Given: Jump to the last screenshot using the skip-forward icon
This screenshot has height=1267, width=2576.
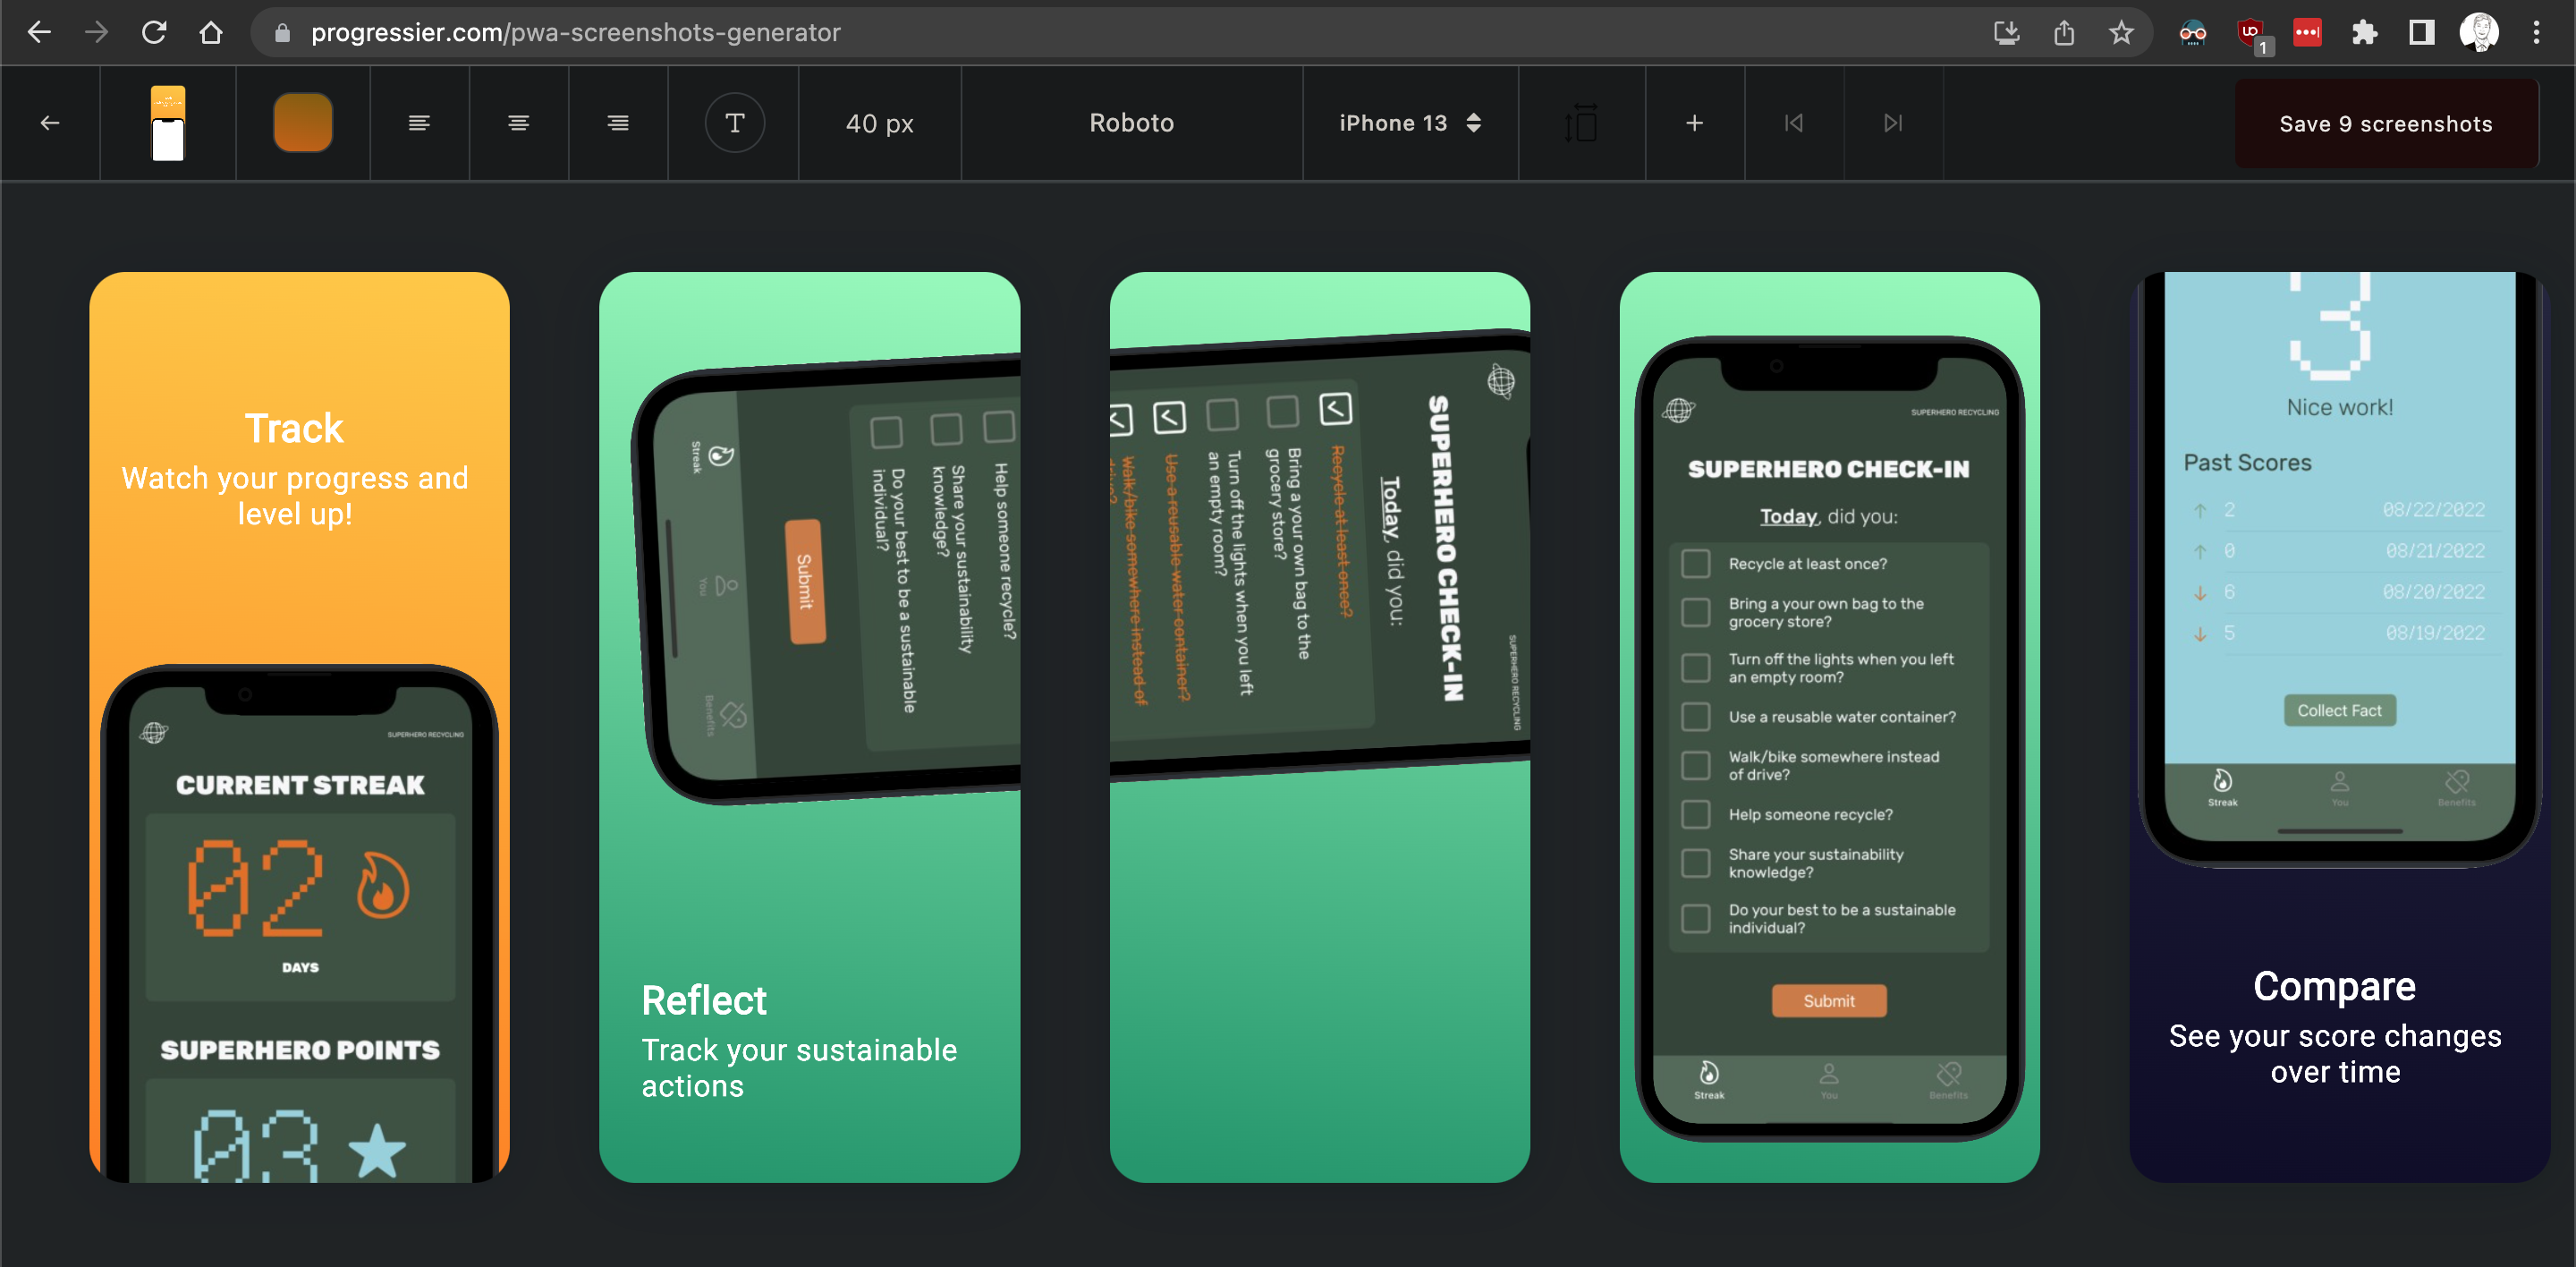Looking at the screenshot, I should pos(1893,123).
